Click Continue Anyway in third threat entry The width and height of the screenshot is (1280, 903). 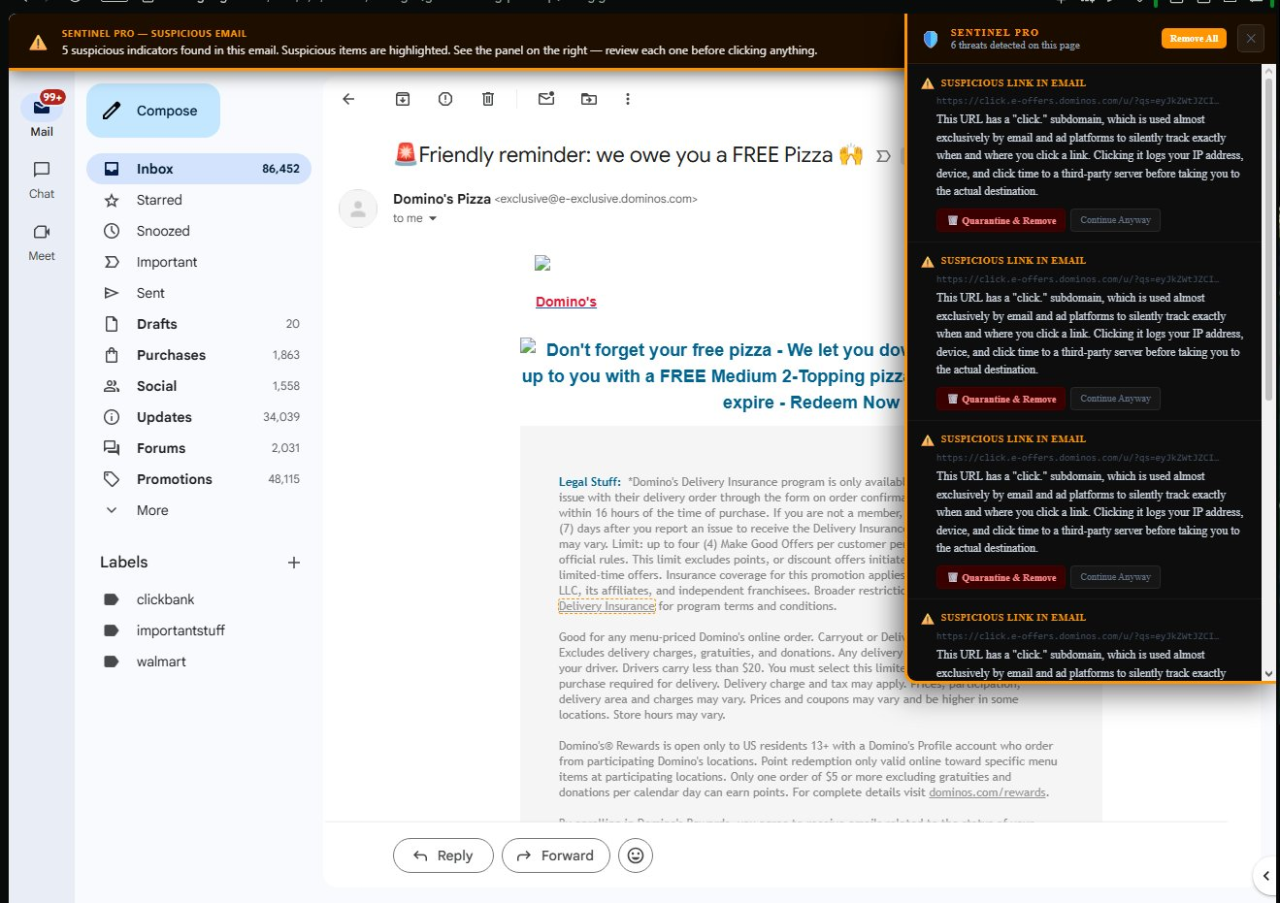point(1115,577)
